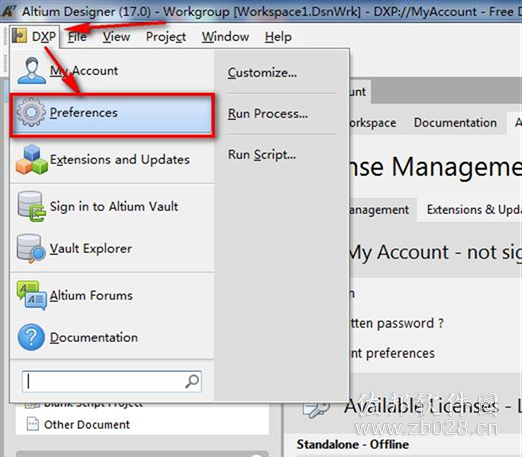Image resolution: width=522 pixels, height=457 pixels.
Task: Click the DXP menu logo icon
Action: coord(19,35)
